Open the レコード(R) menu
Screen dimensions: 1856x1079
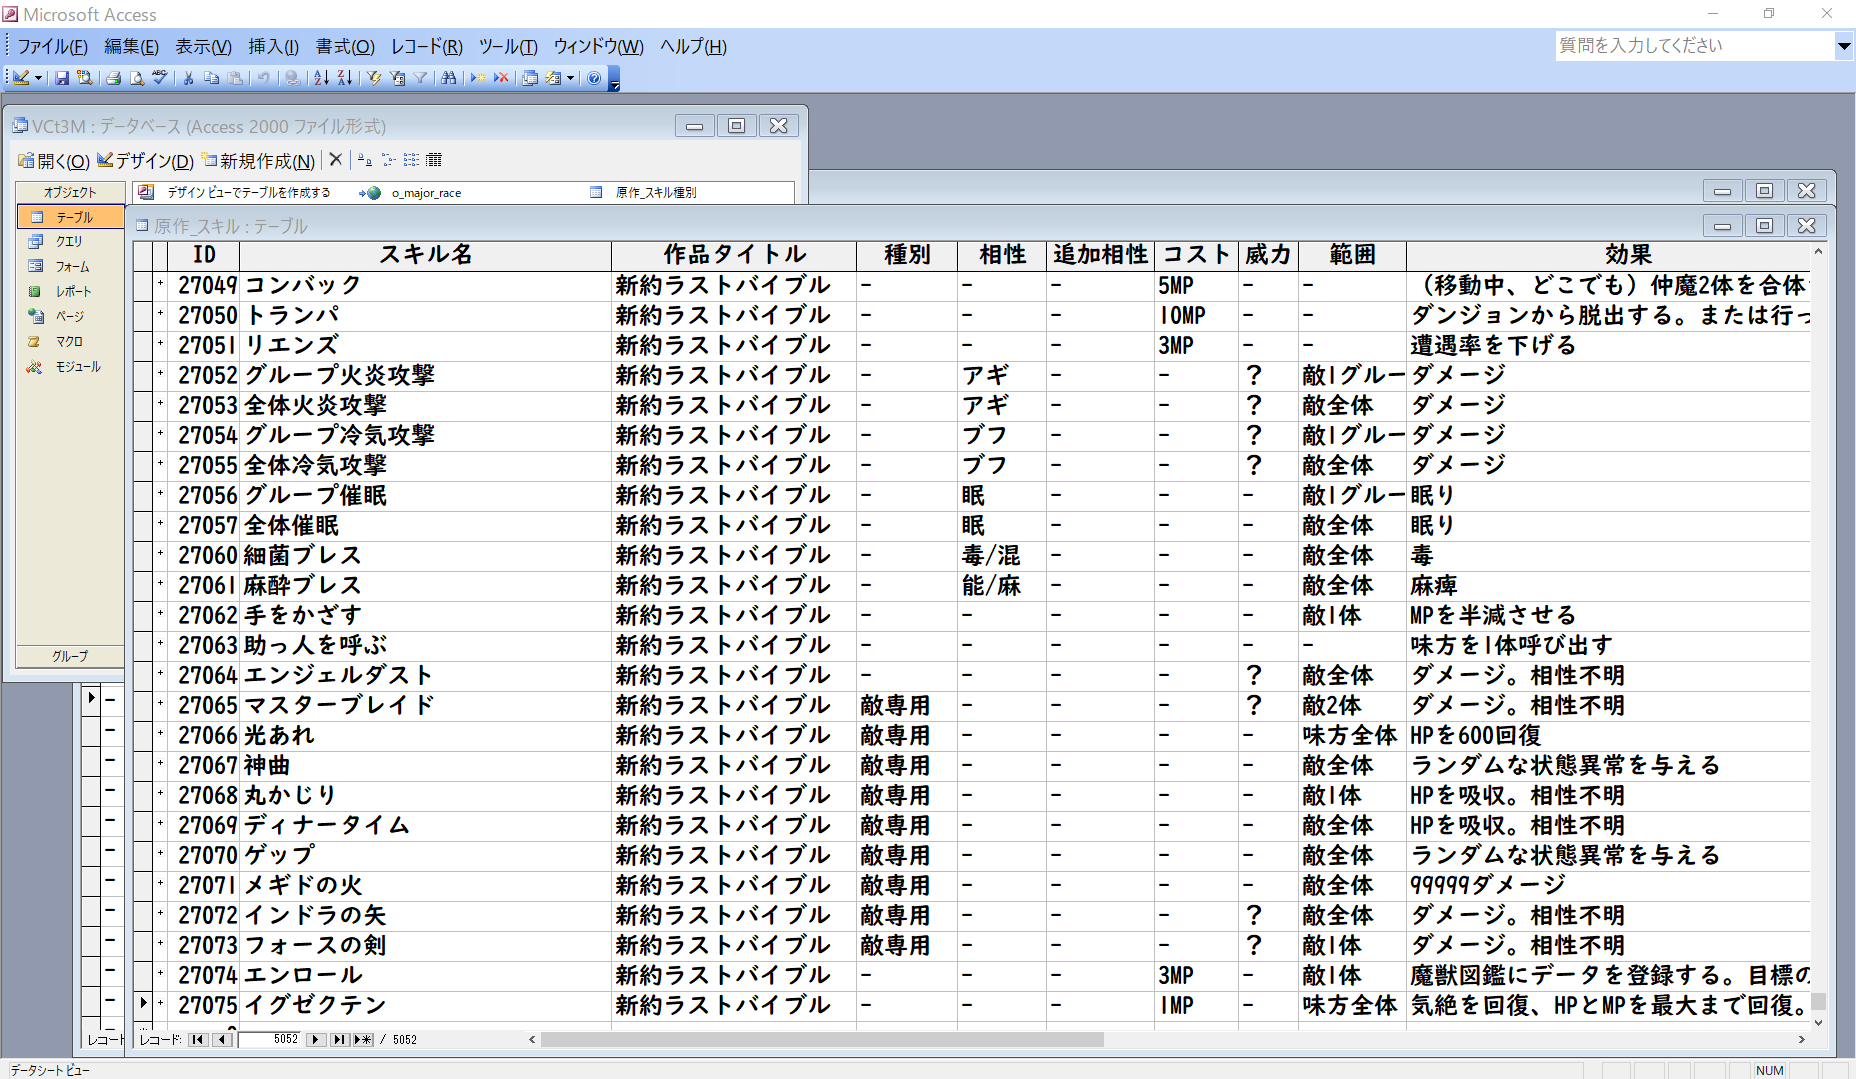click(x=426, y=47)
